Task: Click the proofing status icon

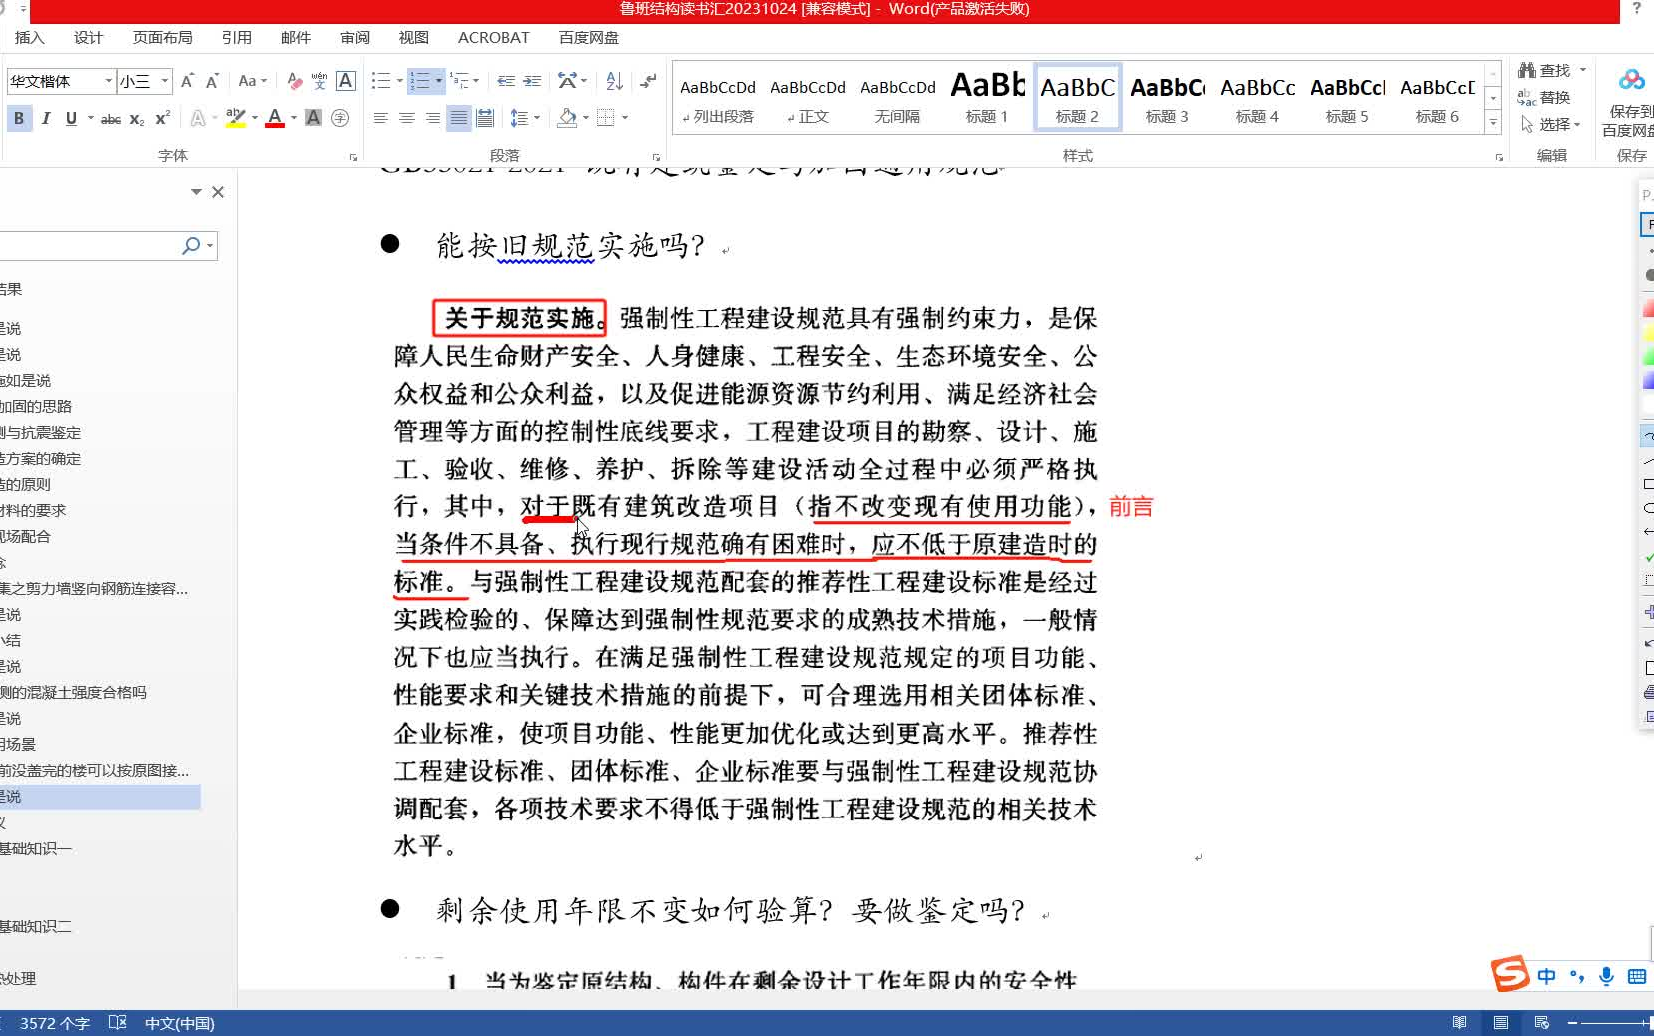Action: [x=117, y=1023]
